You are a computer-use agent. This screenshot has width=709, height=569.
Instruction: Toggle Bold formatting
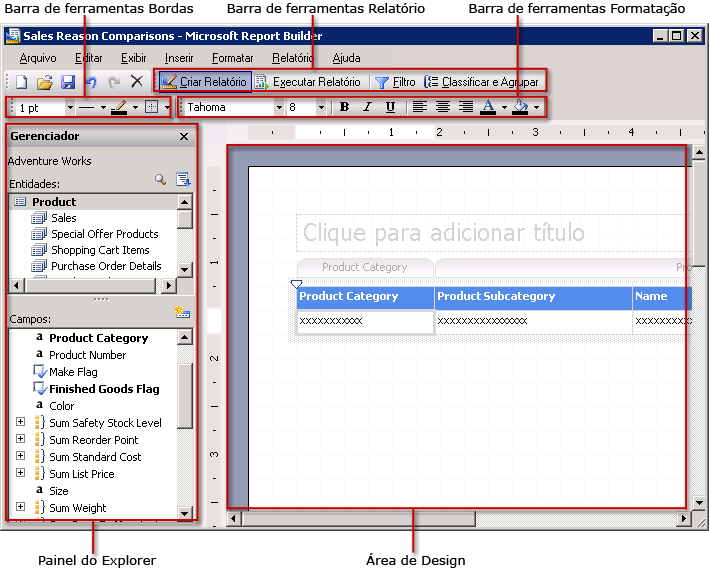point(344,107)
